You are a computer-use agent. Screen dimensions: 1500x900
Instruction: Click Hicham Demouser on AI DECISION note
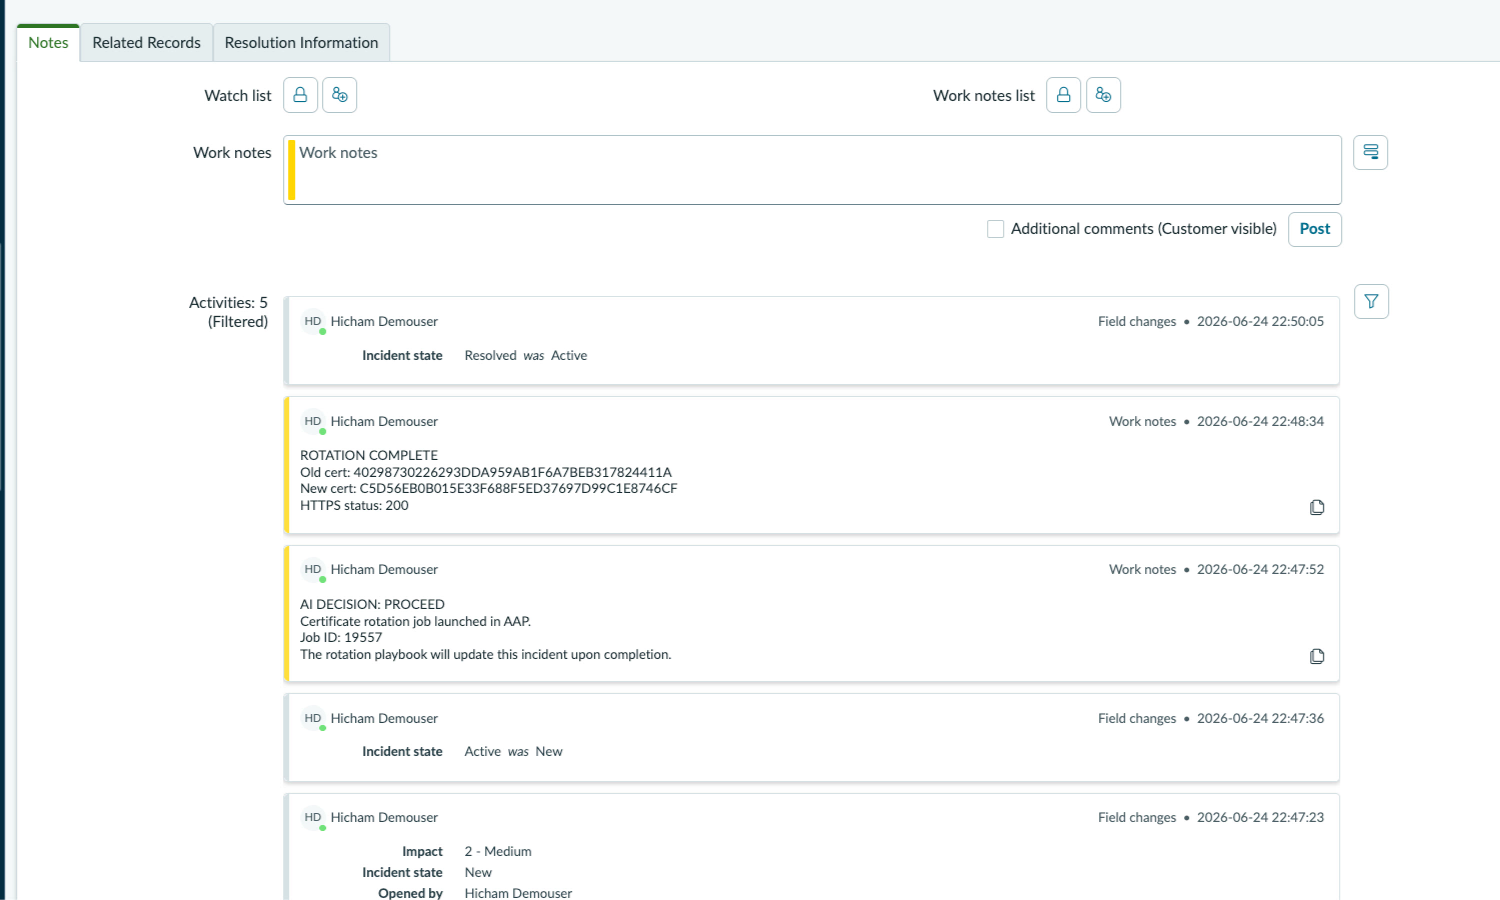click(x=384, y=570)
